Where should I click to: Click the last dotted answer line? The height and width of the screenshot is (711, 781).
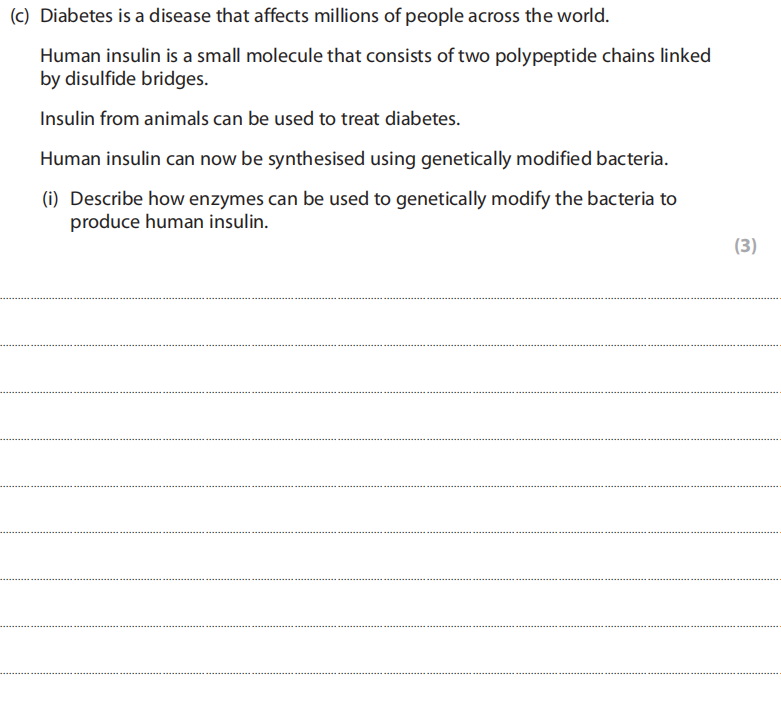[390, 673]
